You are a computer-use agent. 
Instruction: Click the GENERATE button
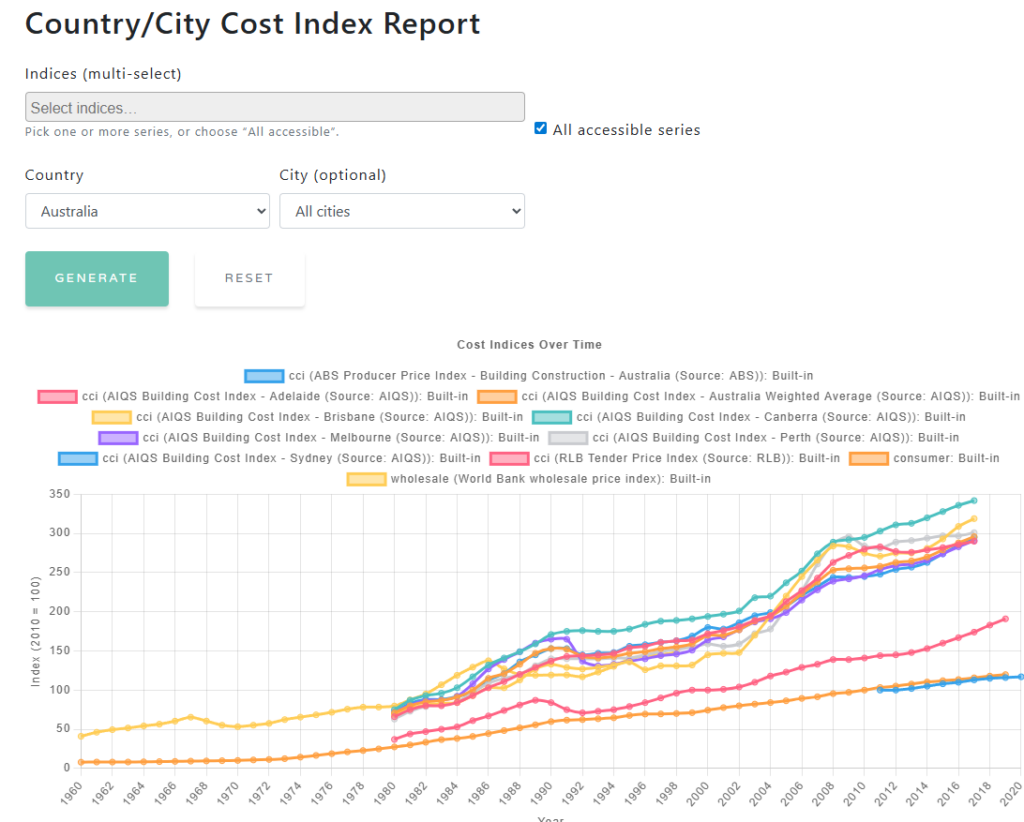tap(96, 278)
